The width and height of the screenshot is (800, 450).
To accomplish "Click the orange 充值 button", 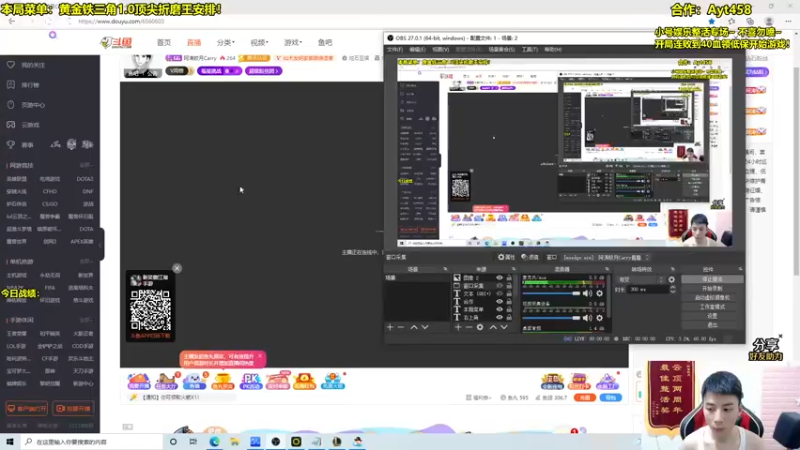I will (x=585, y=397).
